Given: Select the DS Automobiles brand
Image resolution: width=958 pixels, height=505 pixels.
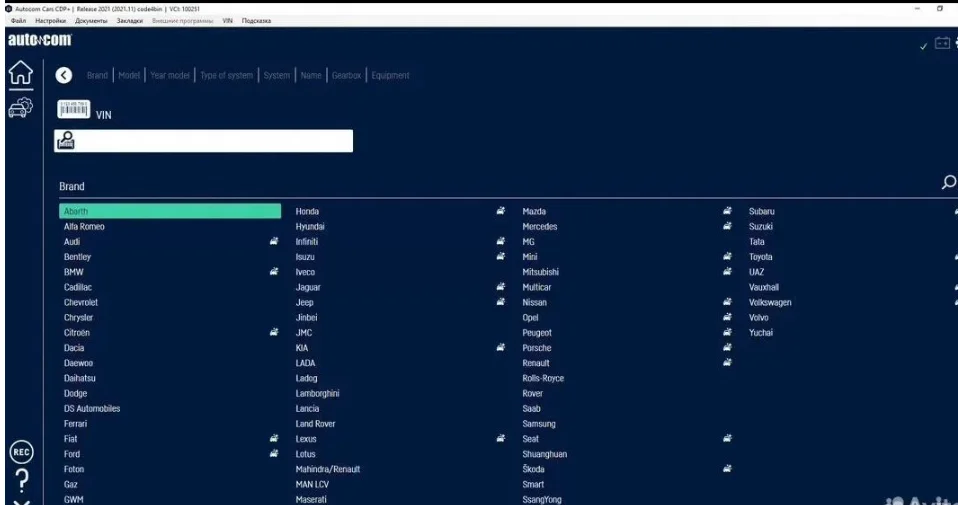Looking at the screenshot, I should [92, 409].
